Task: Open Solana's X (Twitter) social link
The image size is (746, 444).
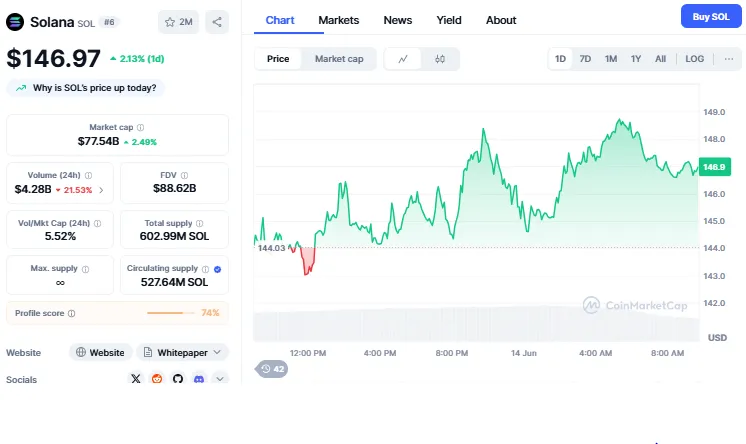Action: pos(137,379)
